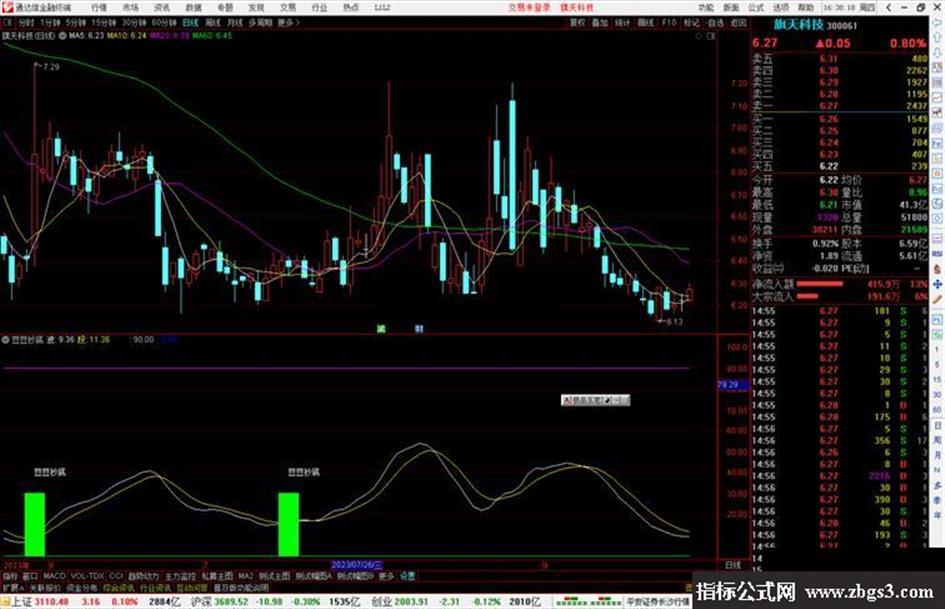Switch chart to 30分钟 period

[x=133, y=22]
